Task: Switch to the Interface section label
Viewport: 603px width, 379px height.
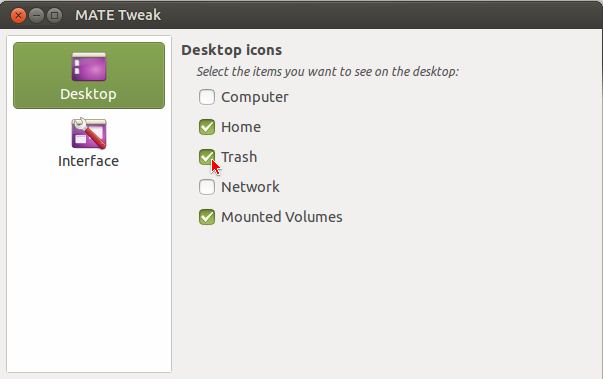Action: coord(88,161)
